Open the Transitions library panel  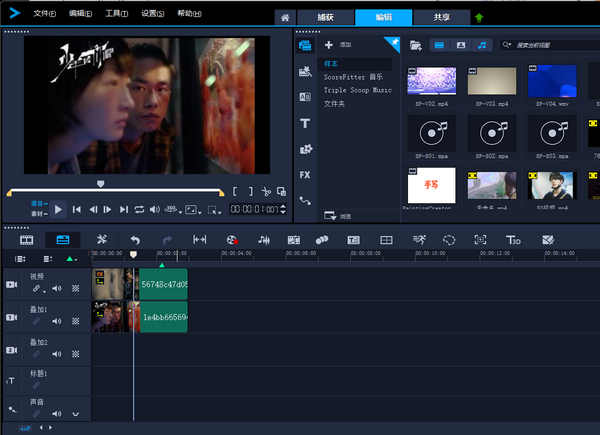click(x=305, y=96)
